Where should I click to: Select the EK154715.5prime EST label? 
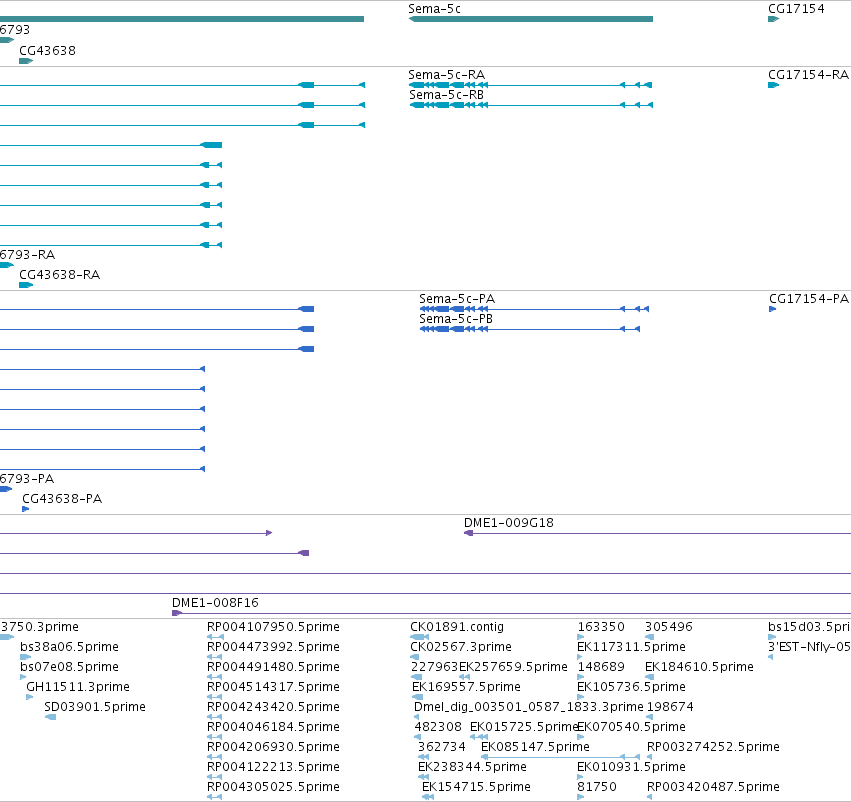(x=476, y=787)
